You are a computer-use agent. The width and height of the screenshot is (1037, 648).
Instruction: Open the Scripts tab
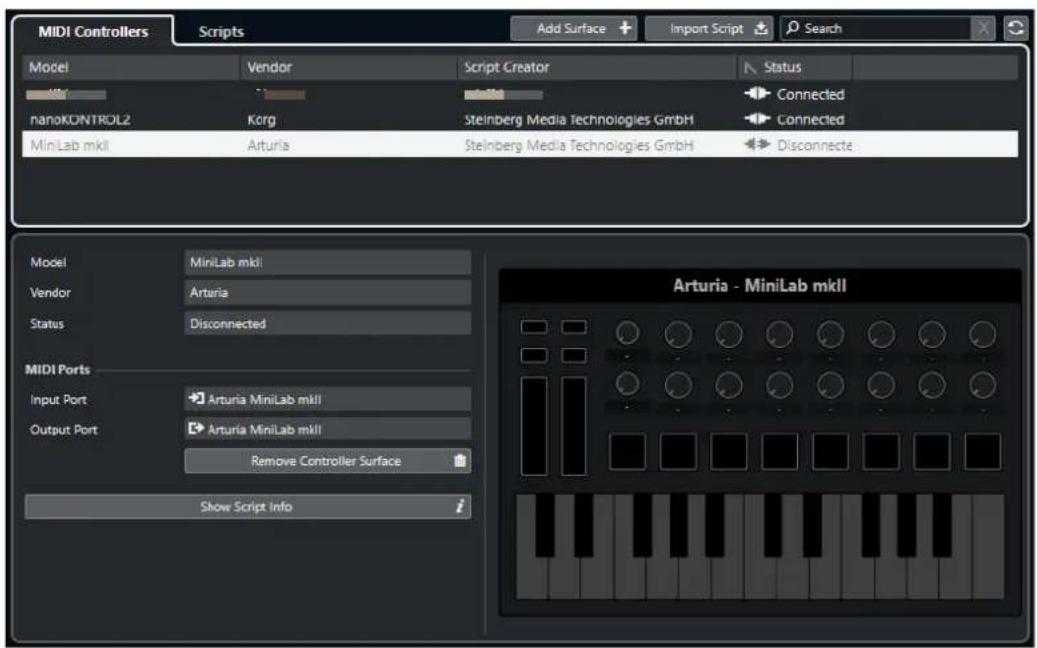pyautogui.click(x=221, y=32)
